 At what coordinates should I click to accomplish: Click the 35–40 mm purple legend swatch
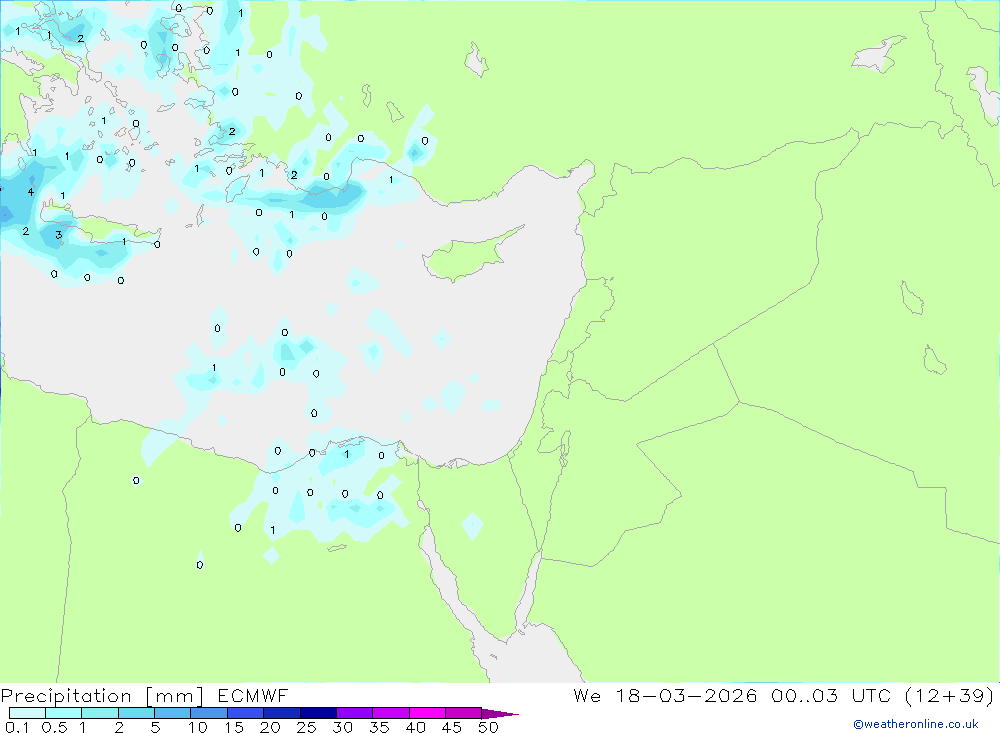pos(391,713)
